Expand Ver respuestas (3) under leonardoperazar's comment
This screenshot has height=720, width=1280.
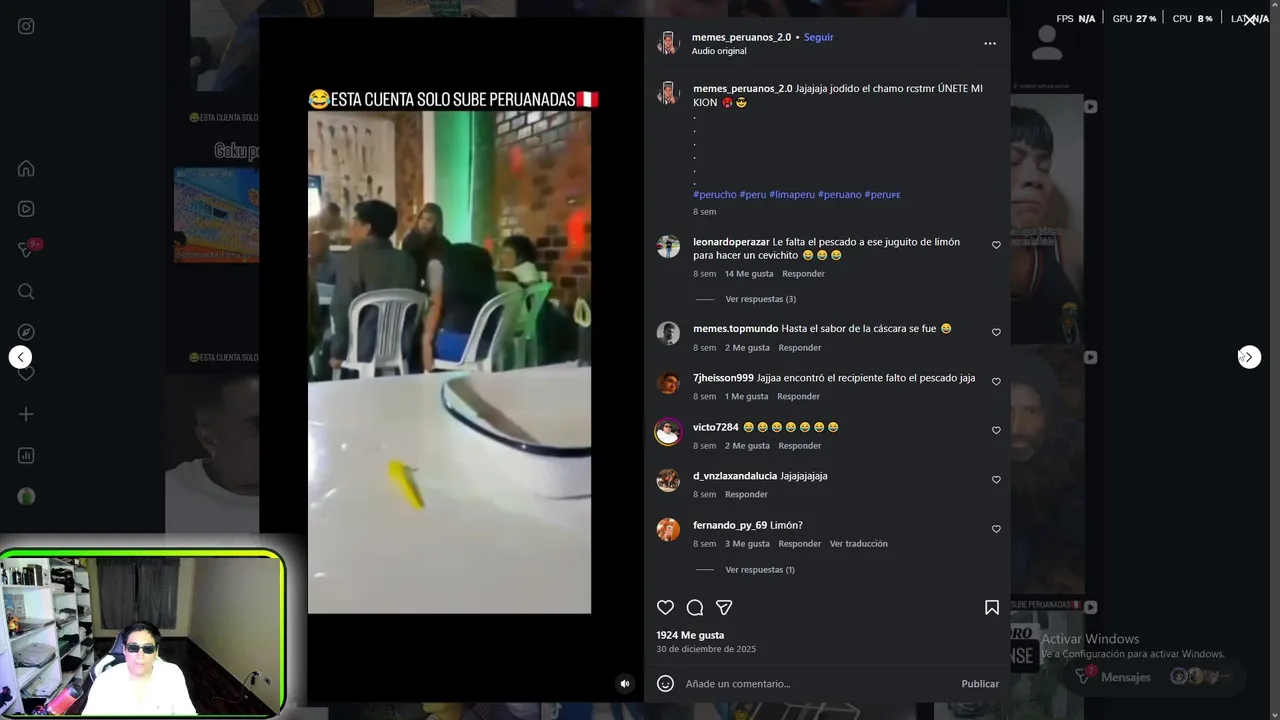[760, 299]
